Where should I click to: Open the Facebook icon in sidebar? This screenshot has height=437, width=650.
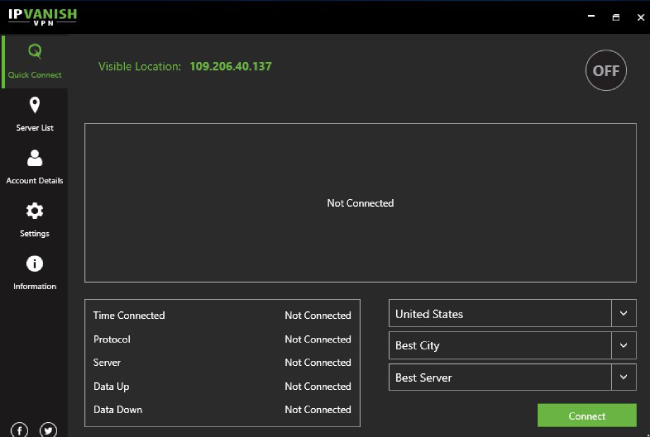(x=19, y=430)
